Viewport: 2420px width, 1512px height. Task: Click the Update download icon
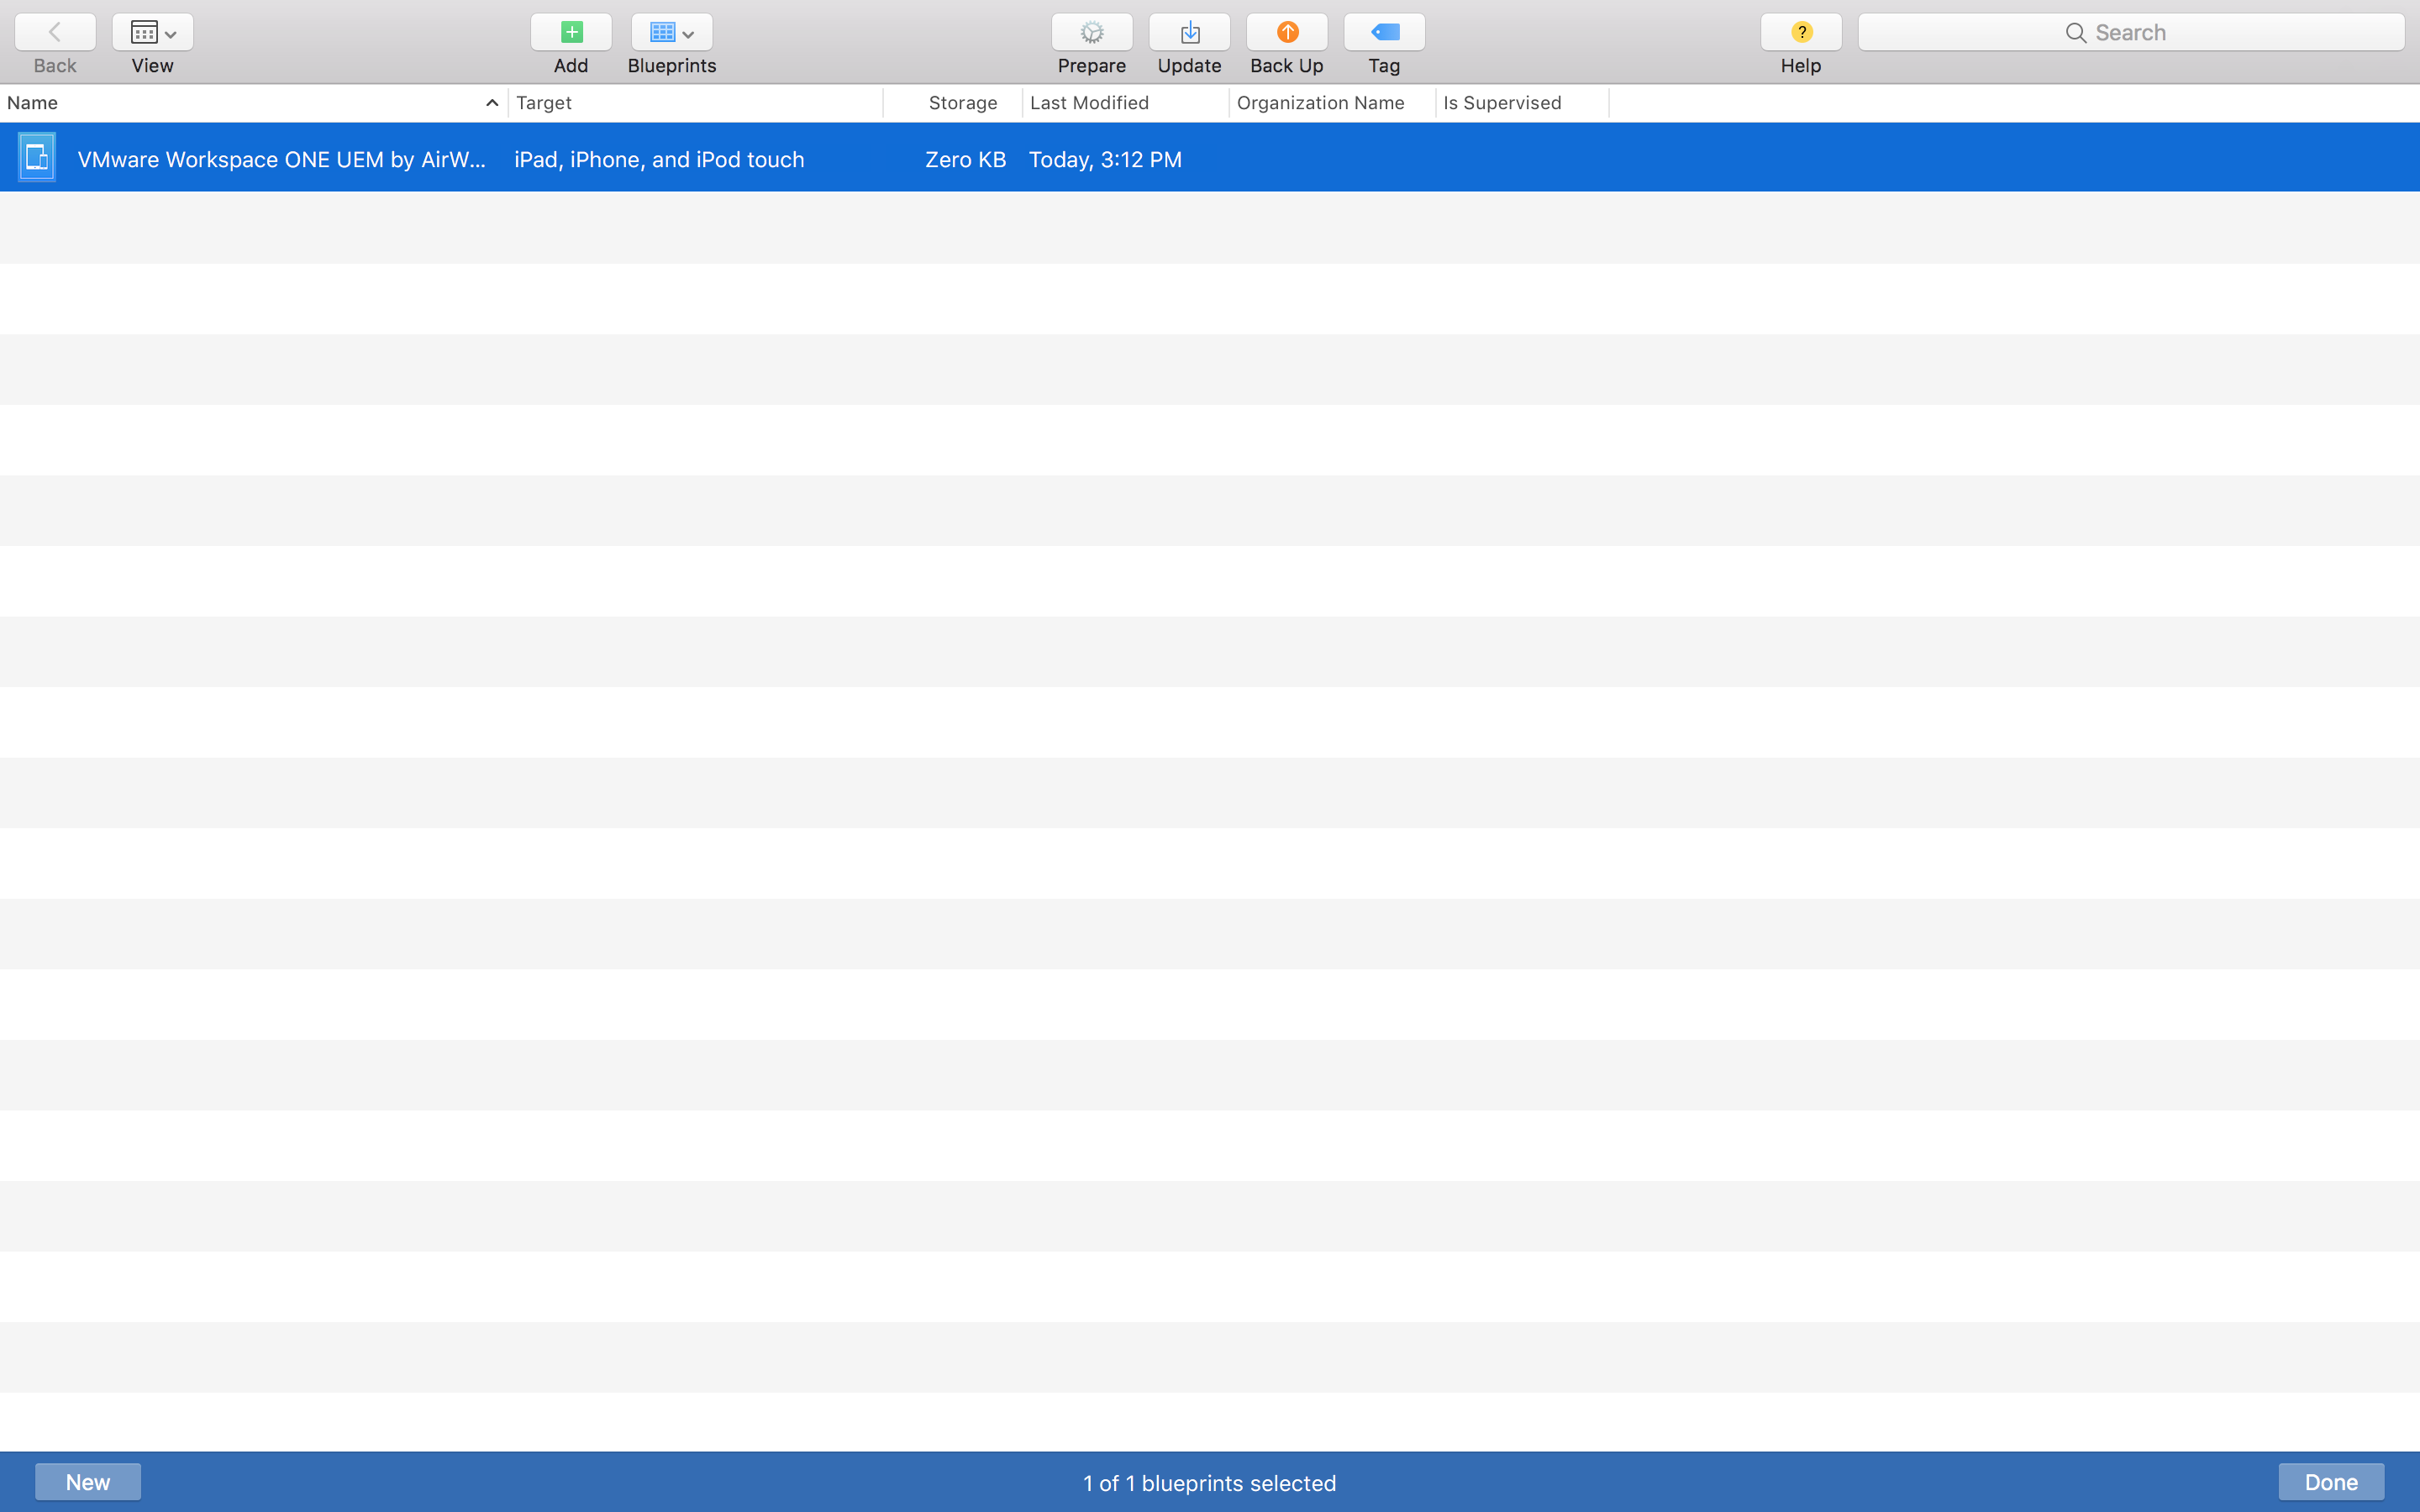tap(1189, 32)
